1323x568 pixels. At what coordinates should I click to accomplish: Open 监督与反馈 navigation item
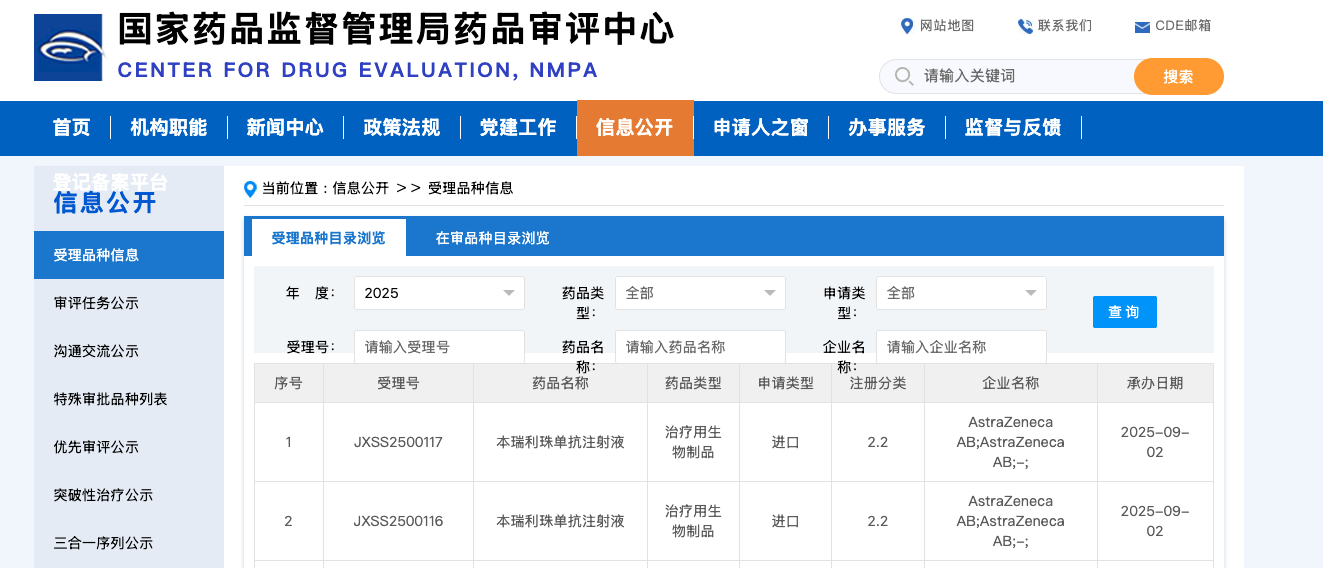tap(1013, 128)
